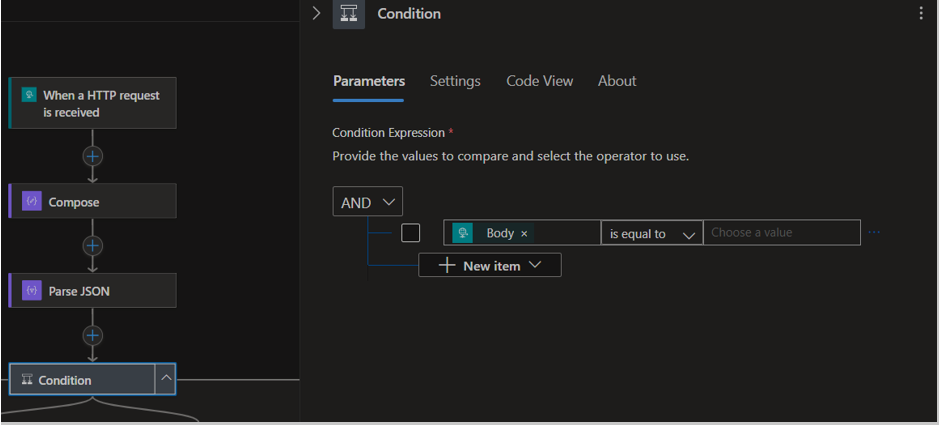Open the 'is equal to' operator dropdown
The width and height of the screenshot is (939, 425).
pos(652,233)
